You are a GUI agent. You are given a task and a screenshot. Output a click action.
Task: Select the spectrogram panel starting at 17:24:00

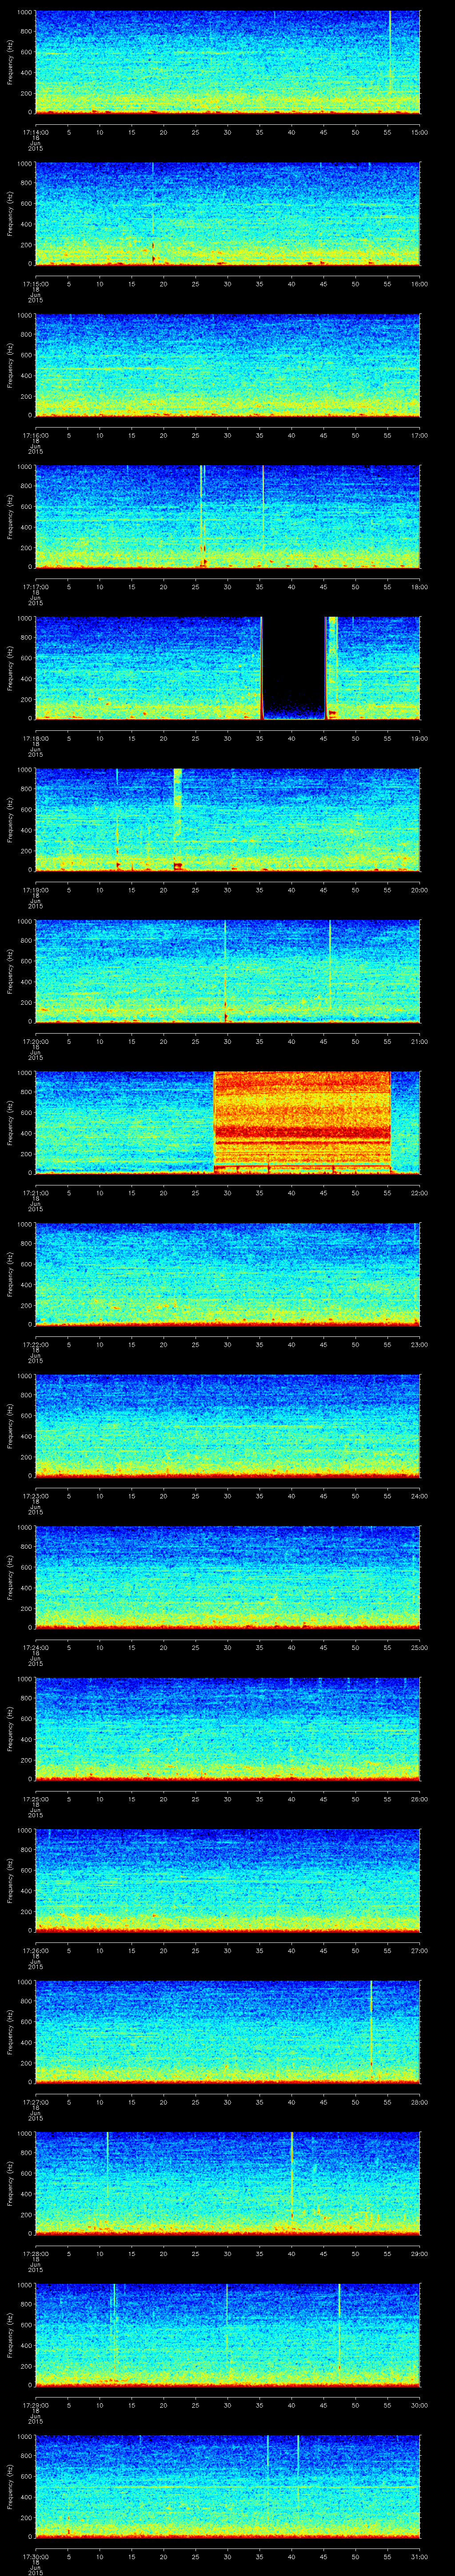point(228,1577)
